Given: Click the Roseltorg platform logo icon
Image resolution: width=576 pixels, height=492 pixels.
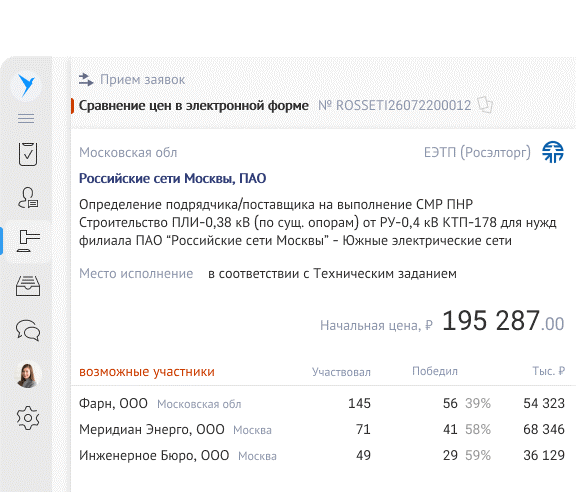Looking at the screenshot, I should [x=553, y=152].
